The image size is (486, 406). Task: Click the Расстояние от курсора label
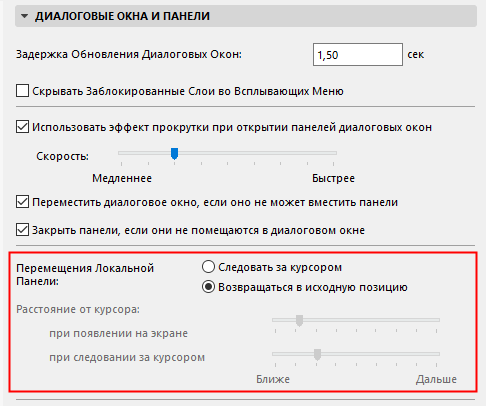coord(78,309)
